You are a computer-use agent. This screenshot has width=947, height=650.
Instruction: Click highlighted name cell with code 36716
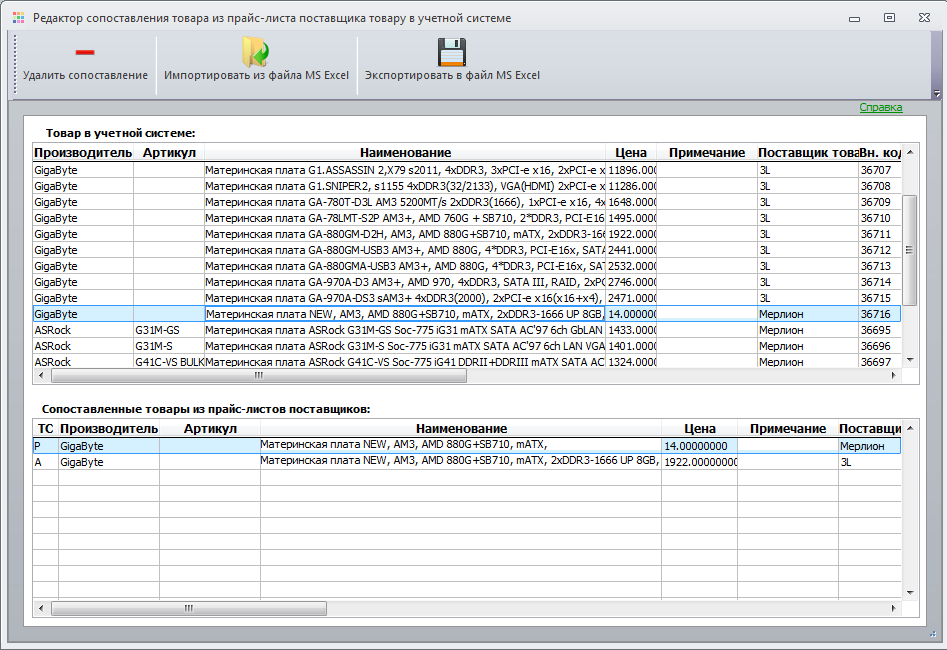(x=405, y=314)
